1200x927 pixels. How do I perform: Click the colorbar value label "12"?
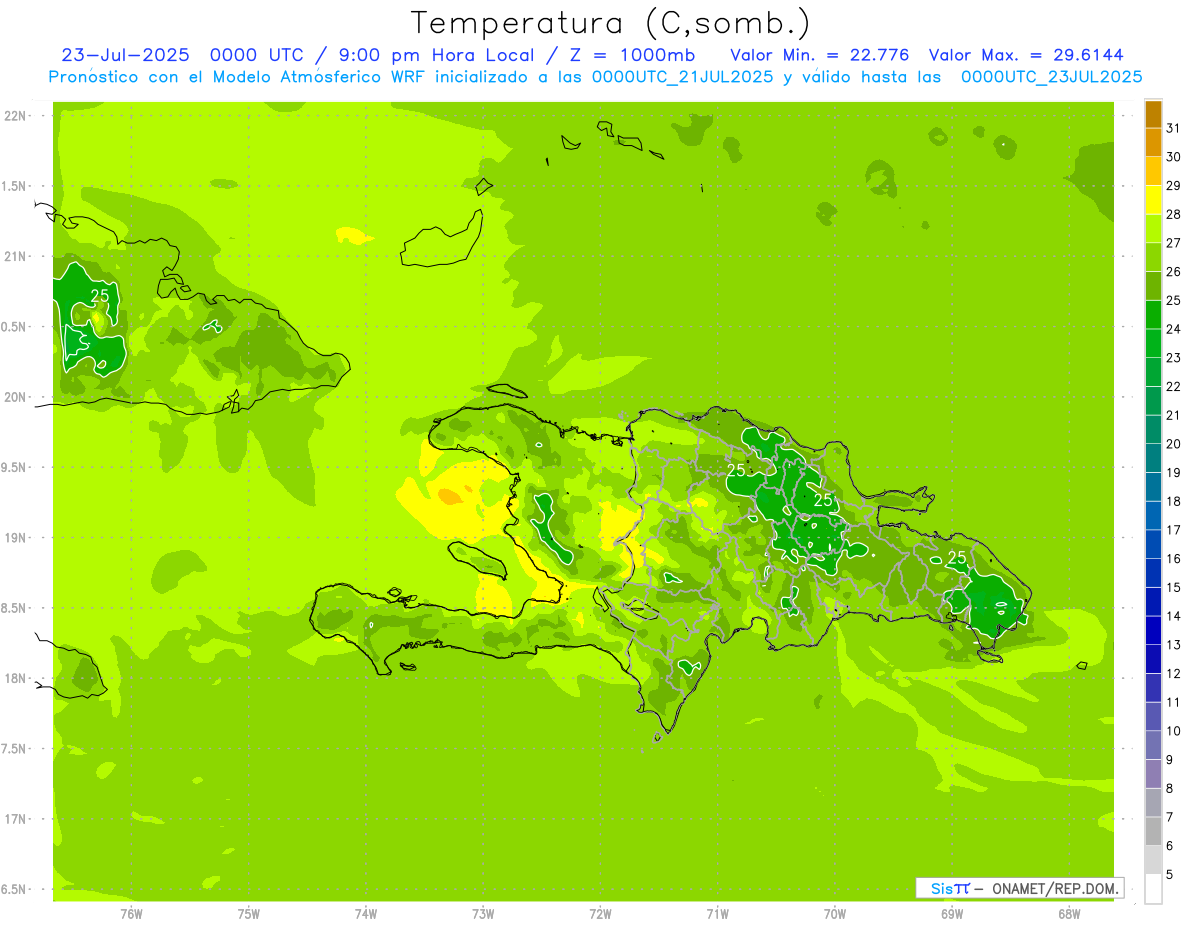tap(1174, 674)
